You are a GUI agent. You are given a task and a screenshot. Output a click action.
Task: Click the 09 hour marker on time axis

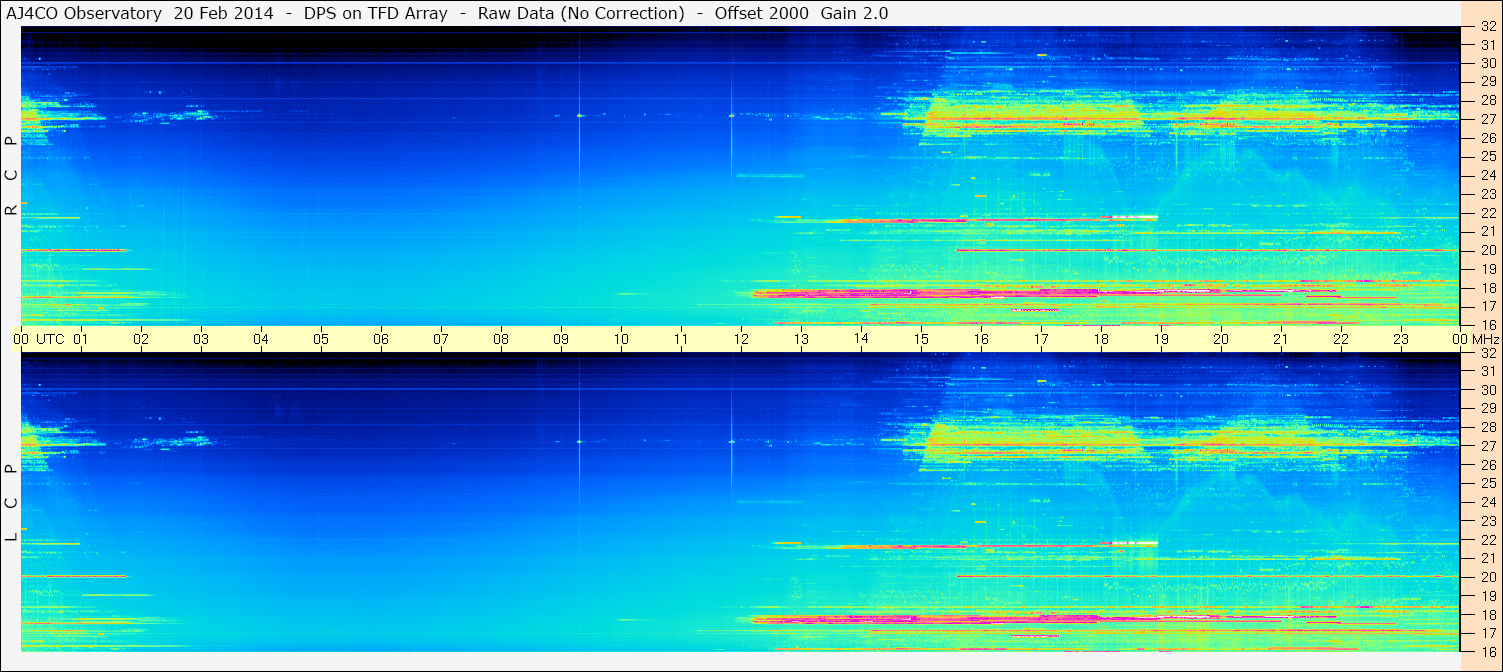tap(561, 339)
